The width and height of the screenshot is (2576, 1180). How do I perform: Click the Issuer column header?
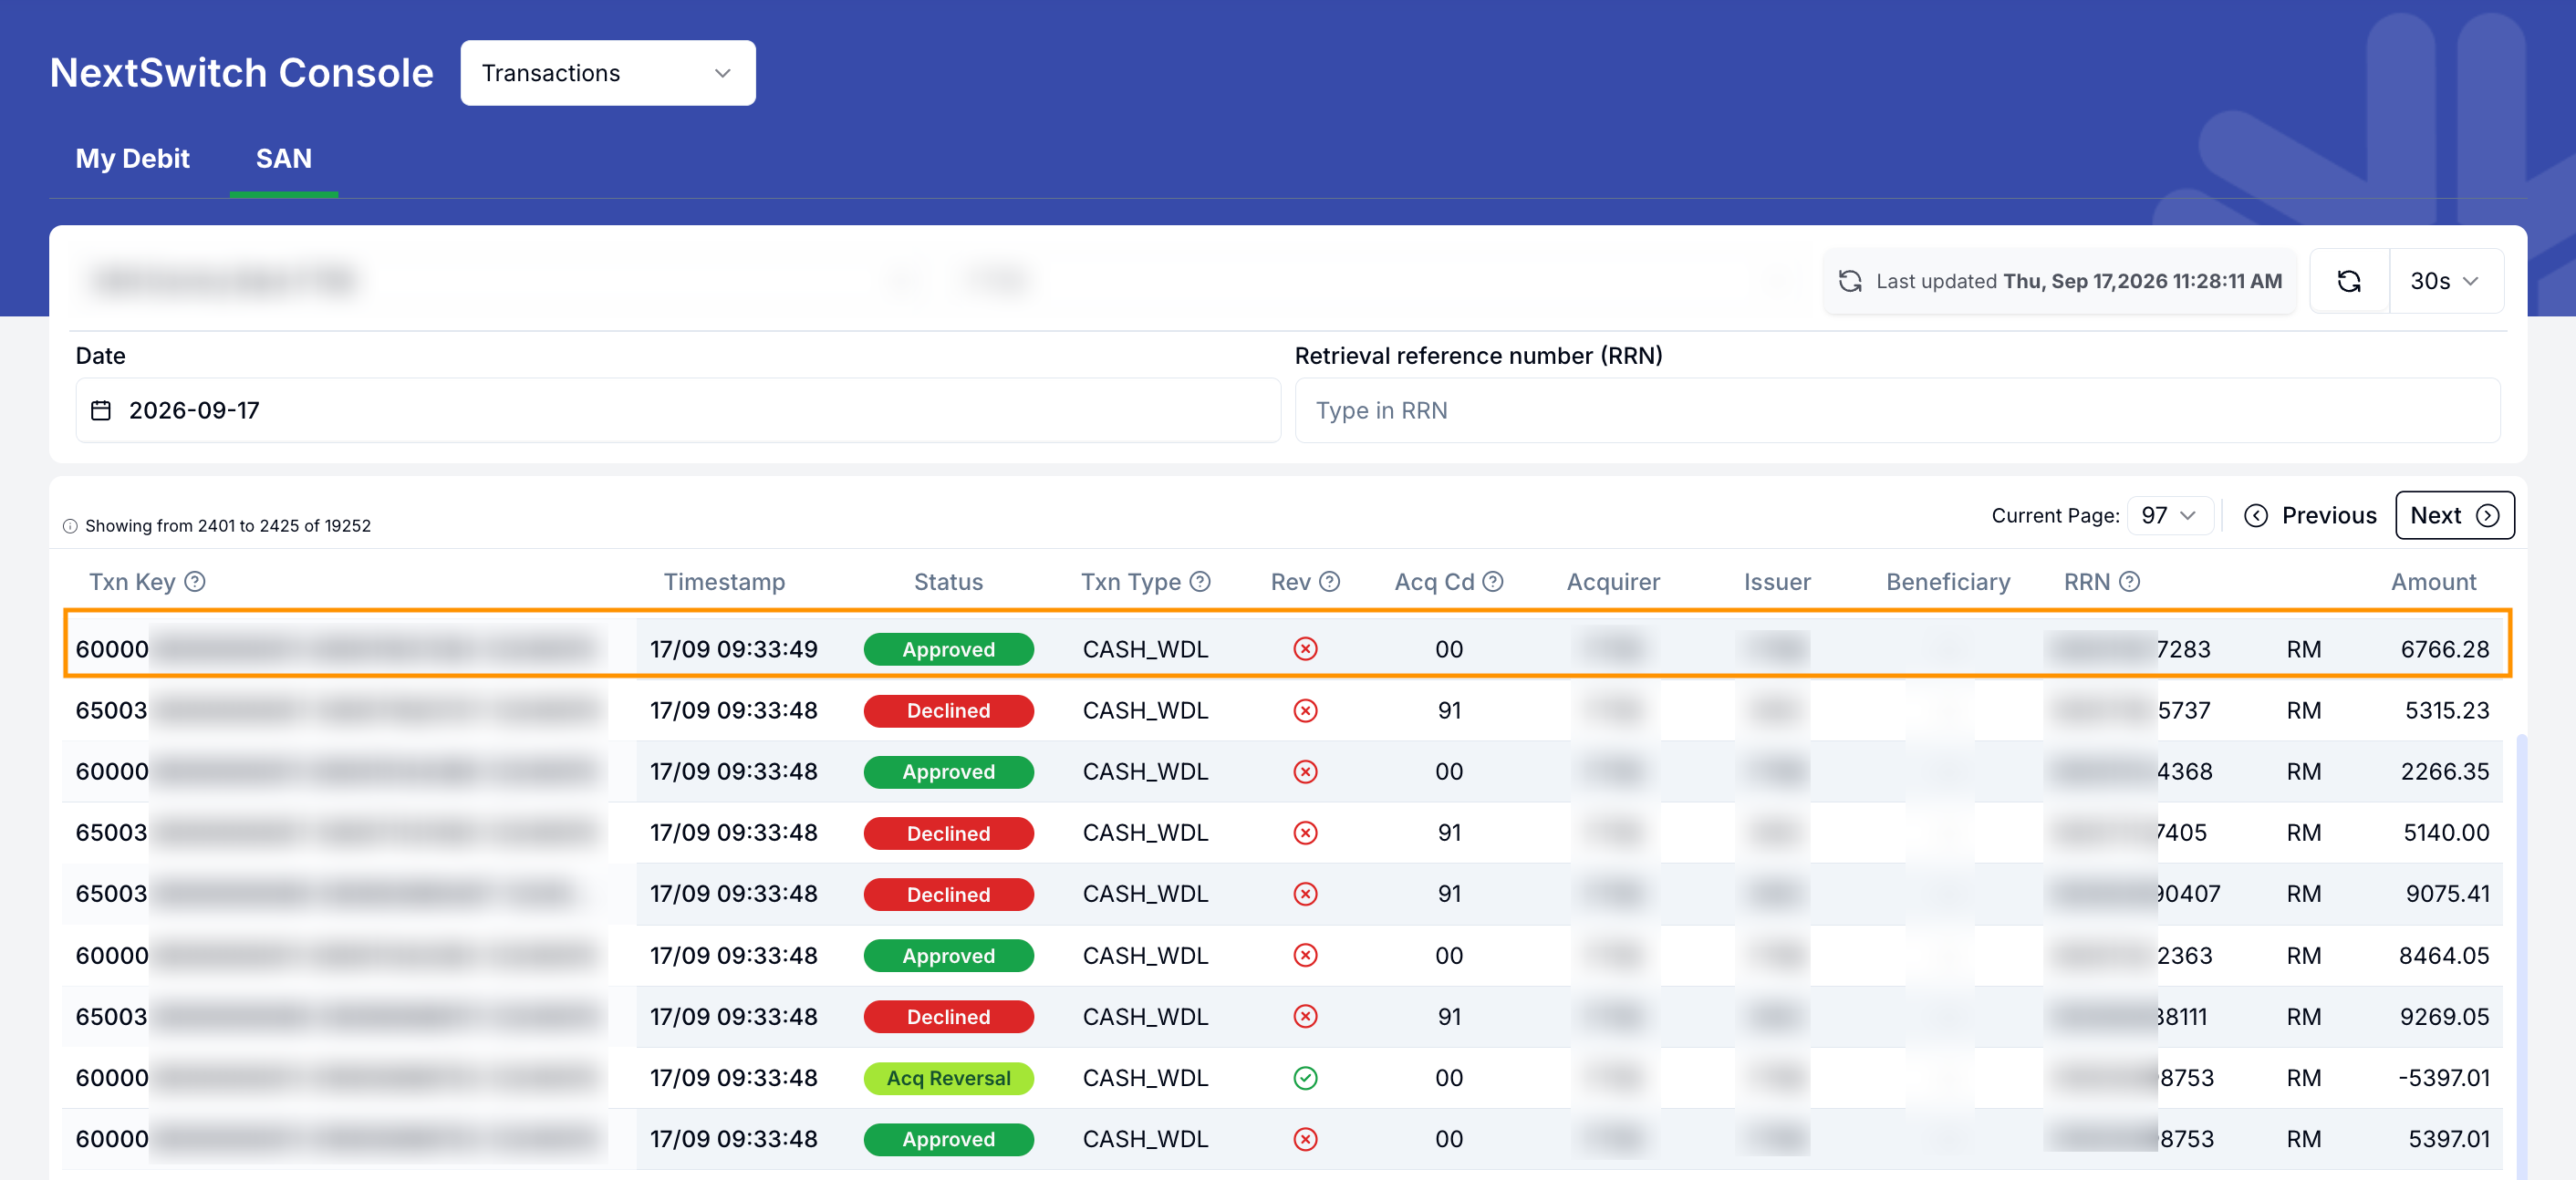coord(1777,581)
